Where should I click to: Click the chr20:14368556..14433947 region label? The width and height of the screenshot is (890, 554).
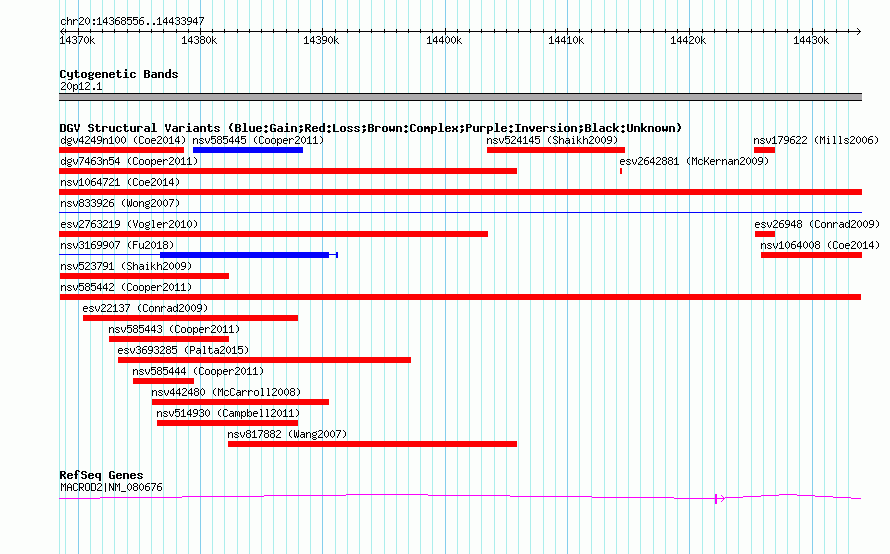tap(132, 21)
